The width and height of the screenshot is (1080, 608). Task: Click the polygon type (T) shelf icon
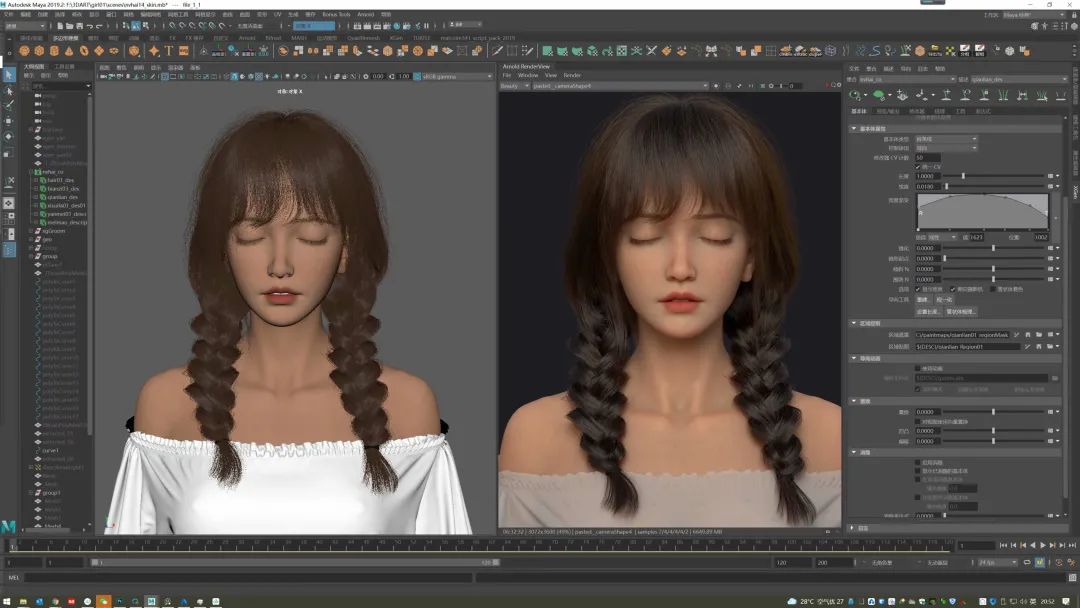(x=169, y=51)
